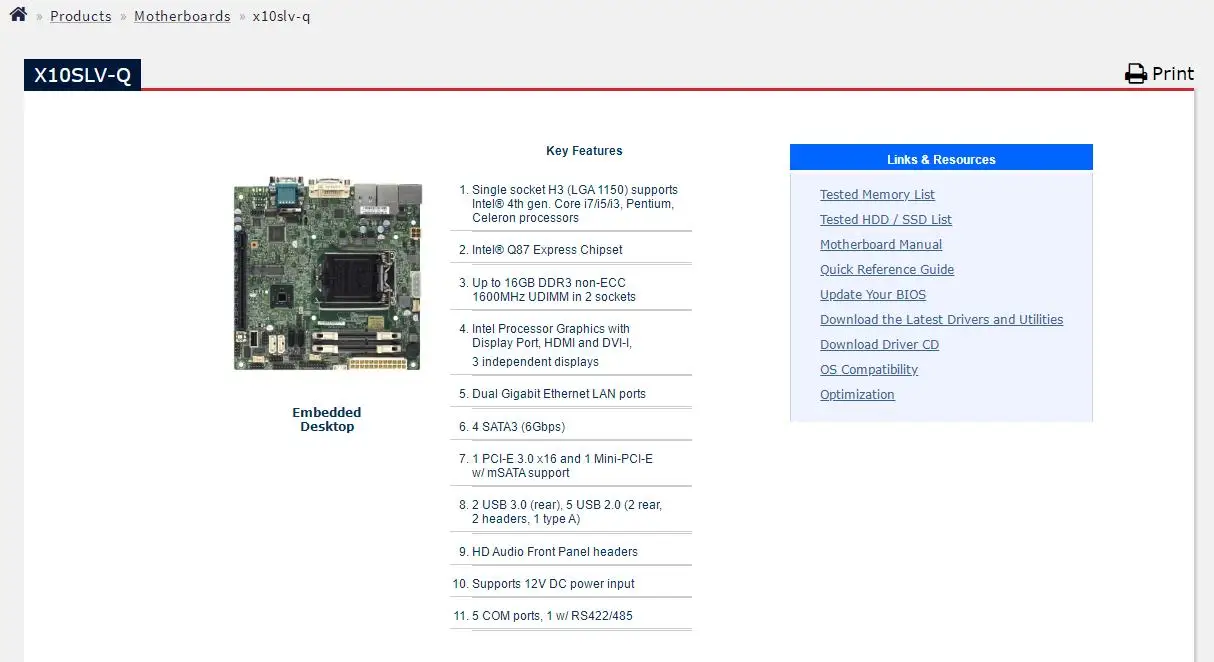The image size is (1214, 662).
Task: Select the Supports 12V DC power input feature
Action: (553, 584)
